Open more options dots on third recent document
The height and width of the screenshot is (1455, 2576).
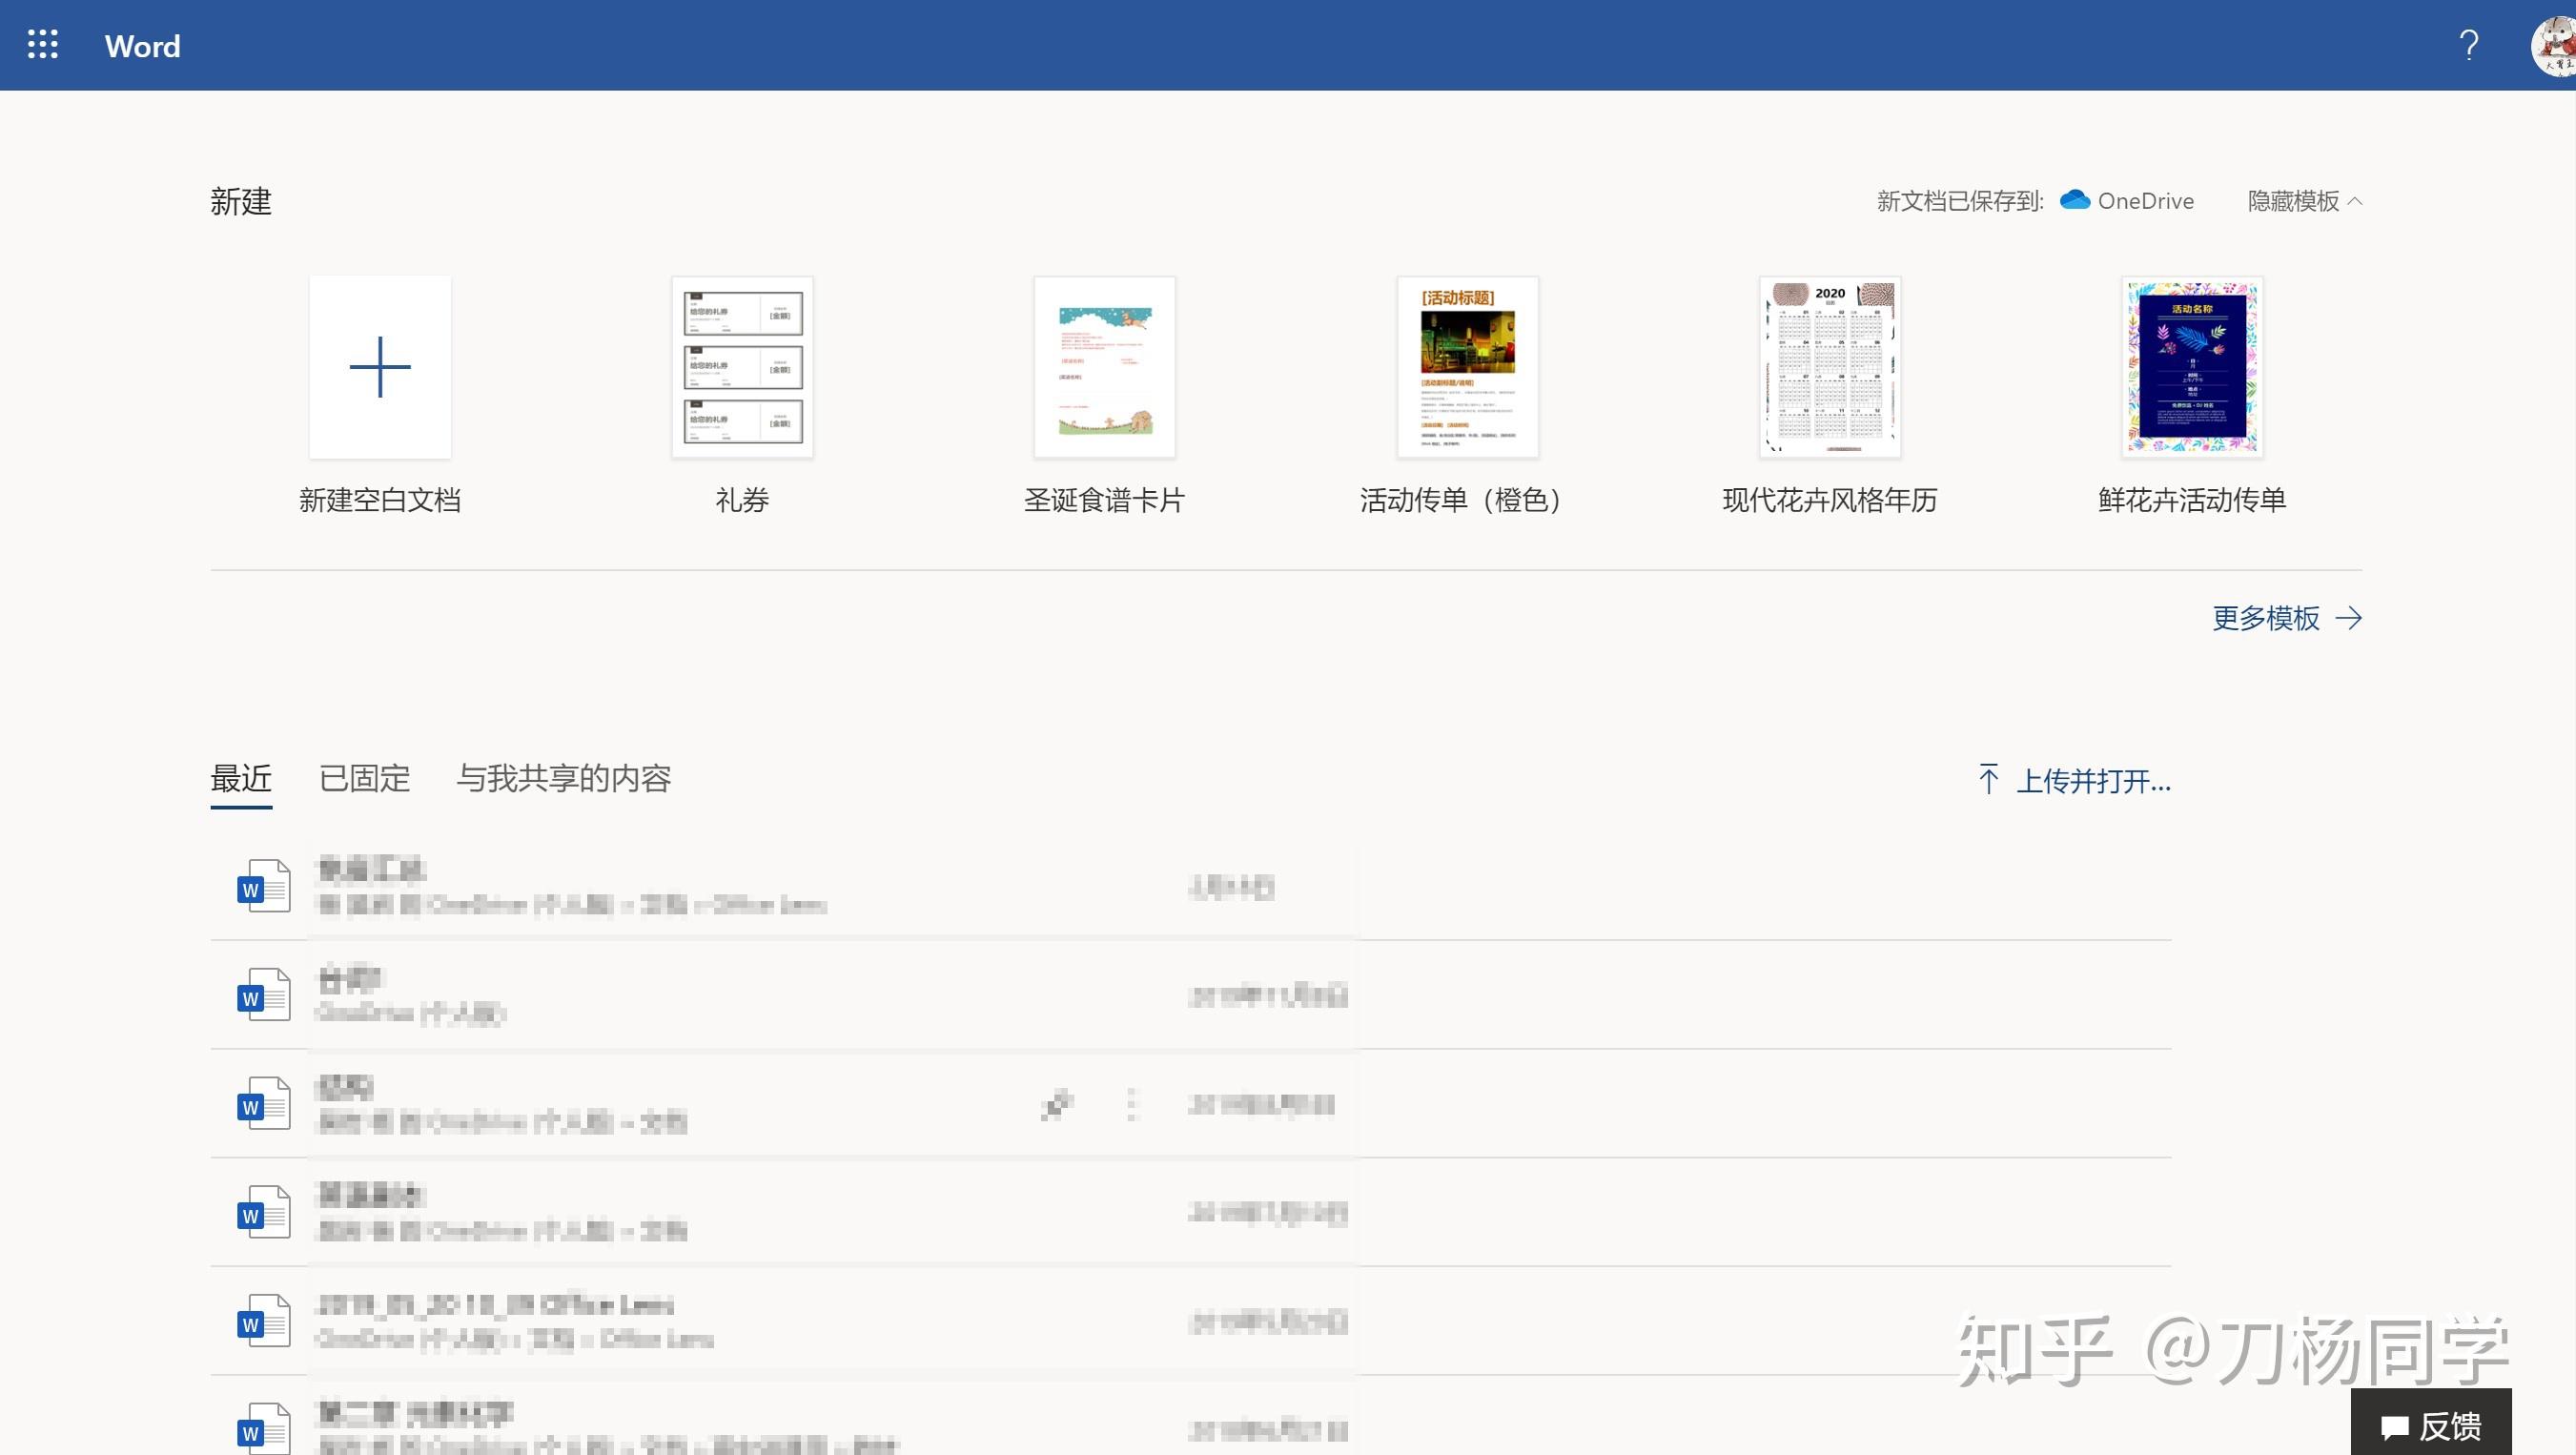click(1132, 1104)
